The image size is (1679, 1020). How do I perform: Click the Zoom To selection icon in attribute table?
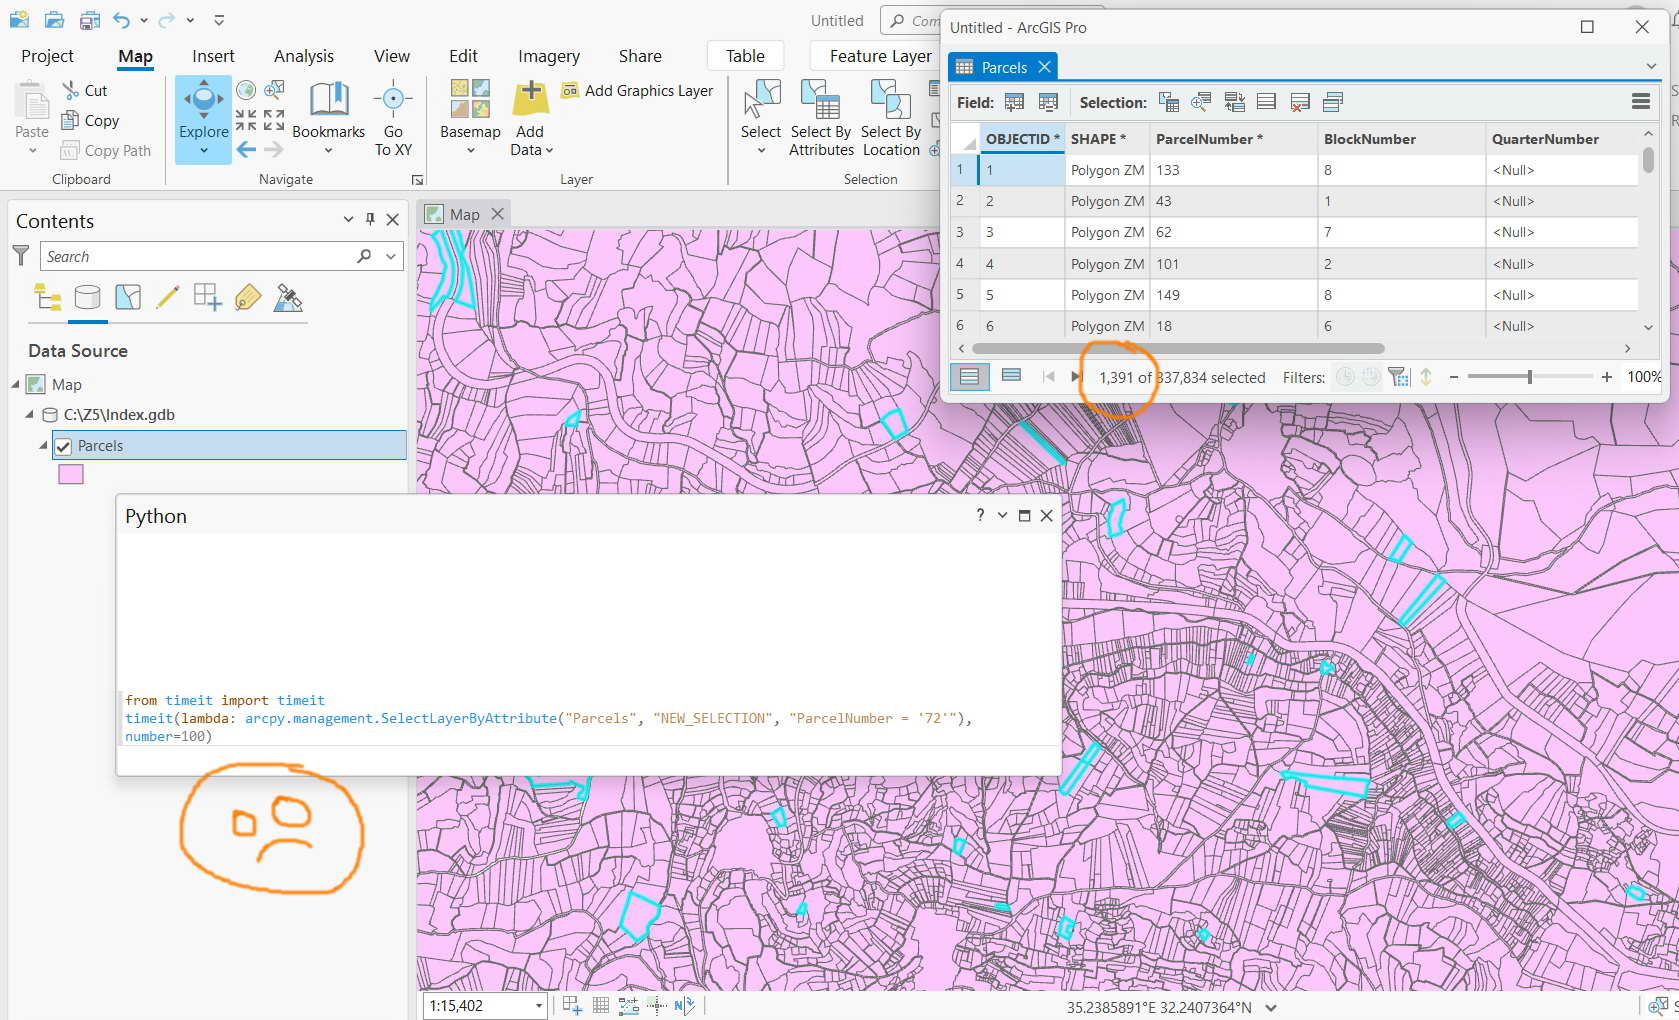point(1201,101)
